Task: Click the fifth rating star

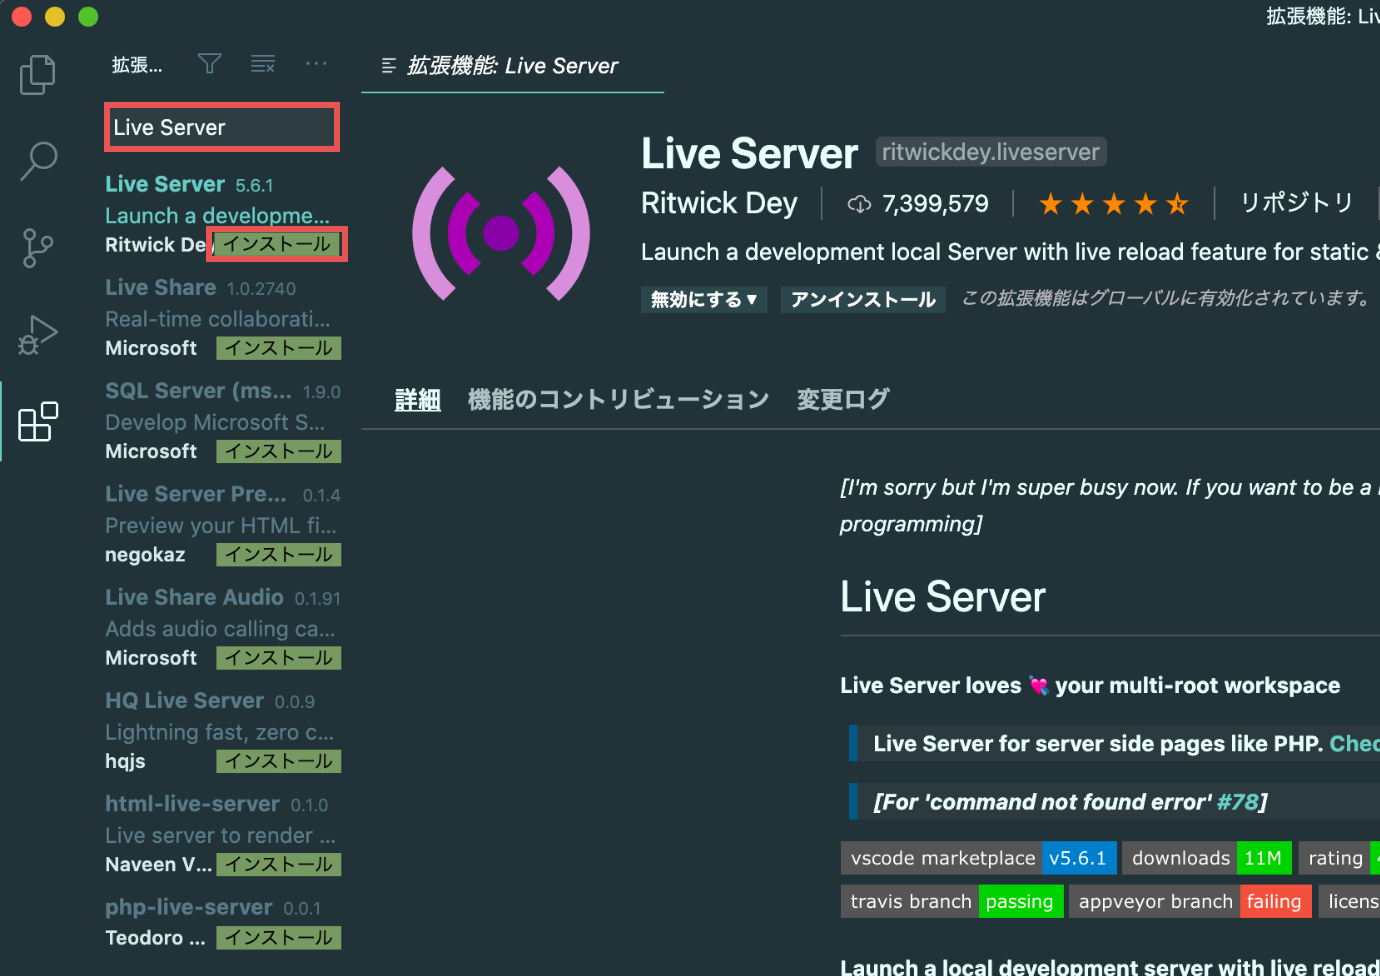Action: (1178, 203)
